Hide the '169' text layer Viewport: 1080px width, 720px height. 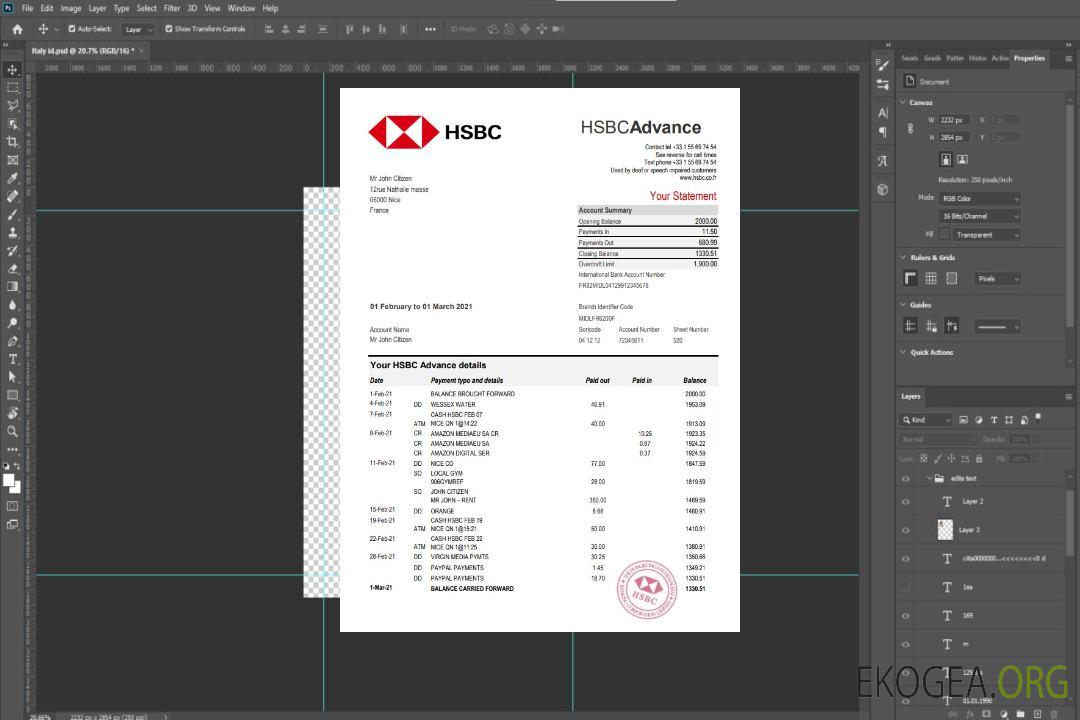coord(906,616)
